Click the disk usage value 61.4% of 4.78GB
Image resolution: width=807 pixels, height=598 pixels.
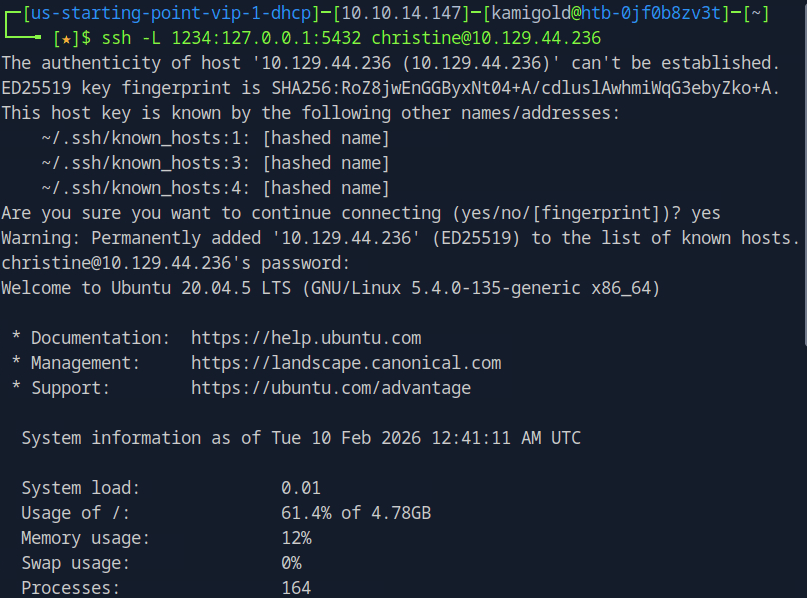356,513
